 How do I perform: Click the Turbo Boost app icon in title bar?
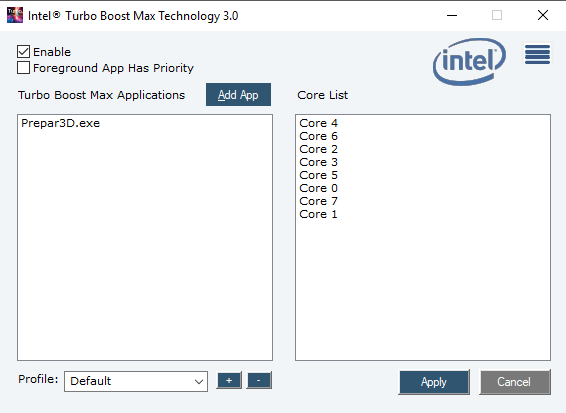tap(15, 15)
